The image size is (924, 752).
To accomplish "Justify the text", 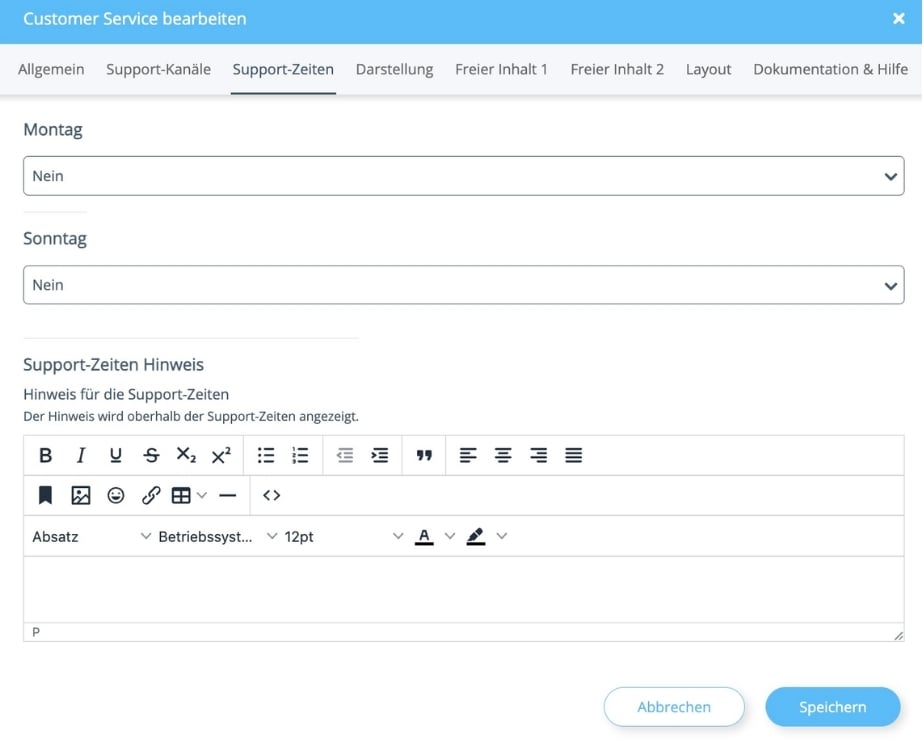I will tap(573, 456).
